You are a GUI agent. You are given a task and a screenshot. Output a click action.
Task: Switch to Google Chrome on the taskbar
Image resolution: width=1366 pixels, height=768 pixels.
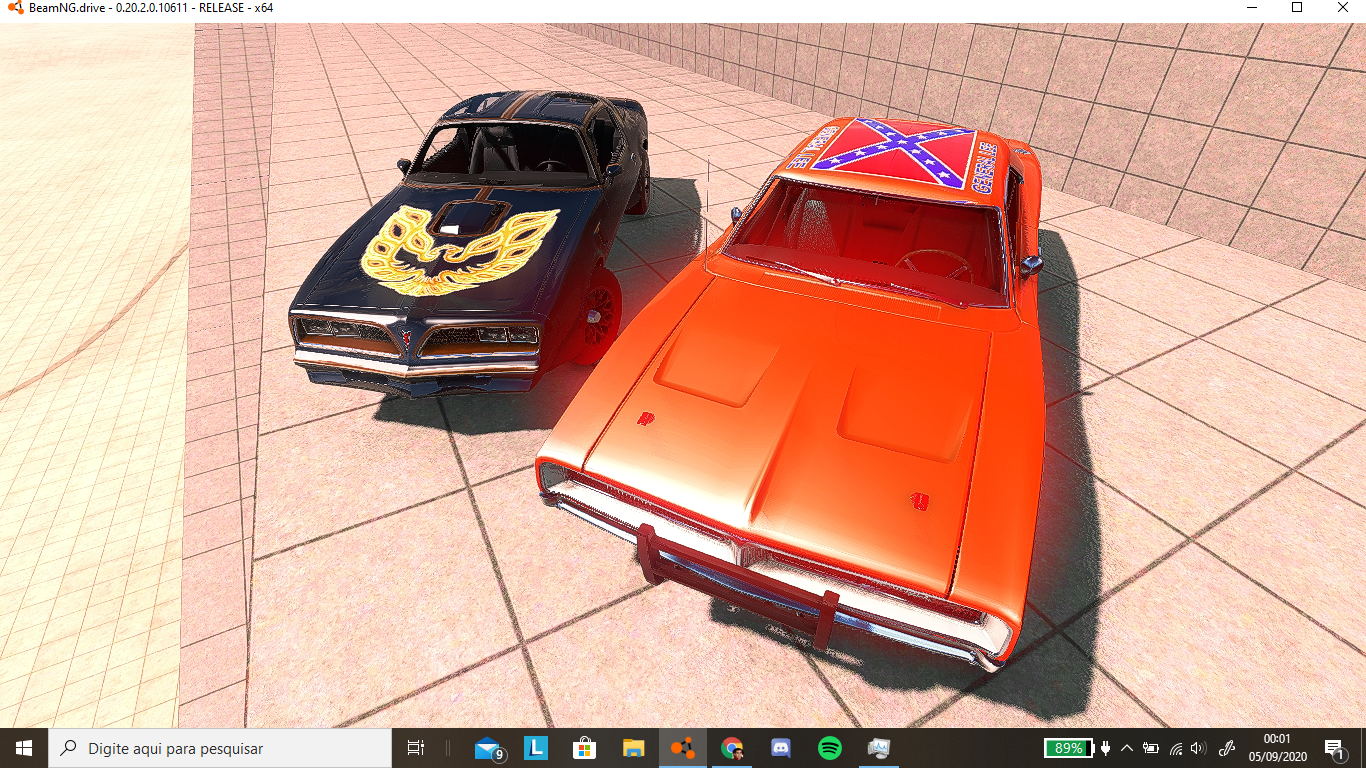click(732, 747)
